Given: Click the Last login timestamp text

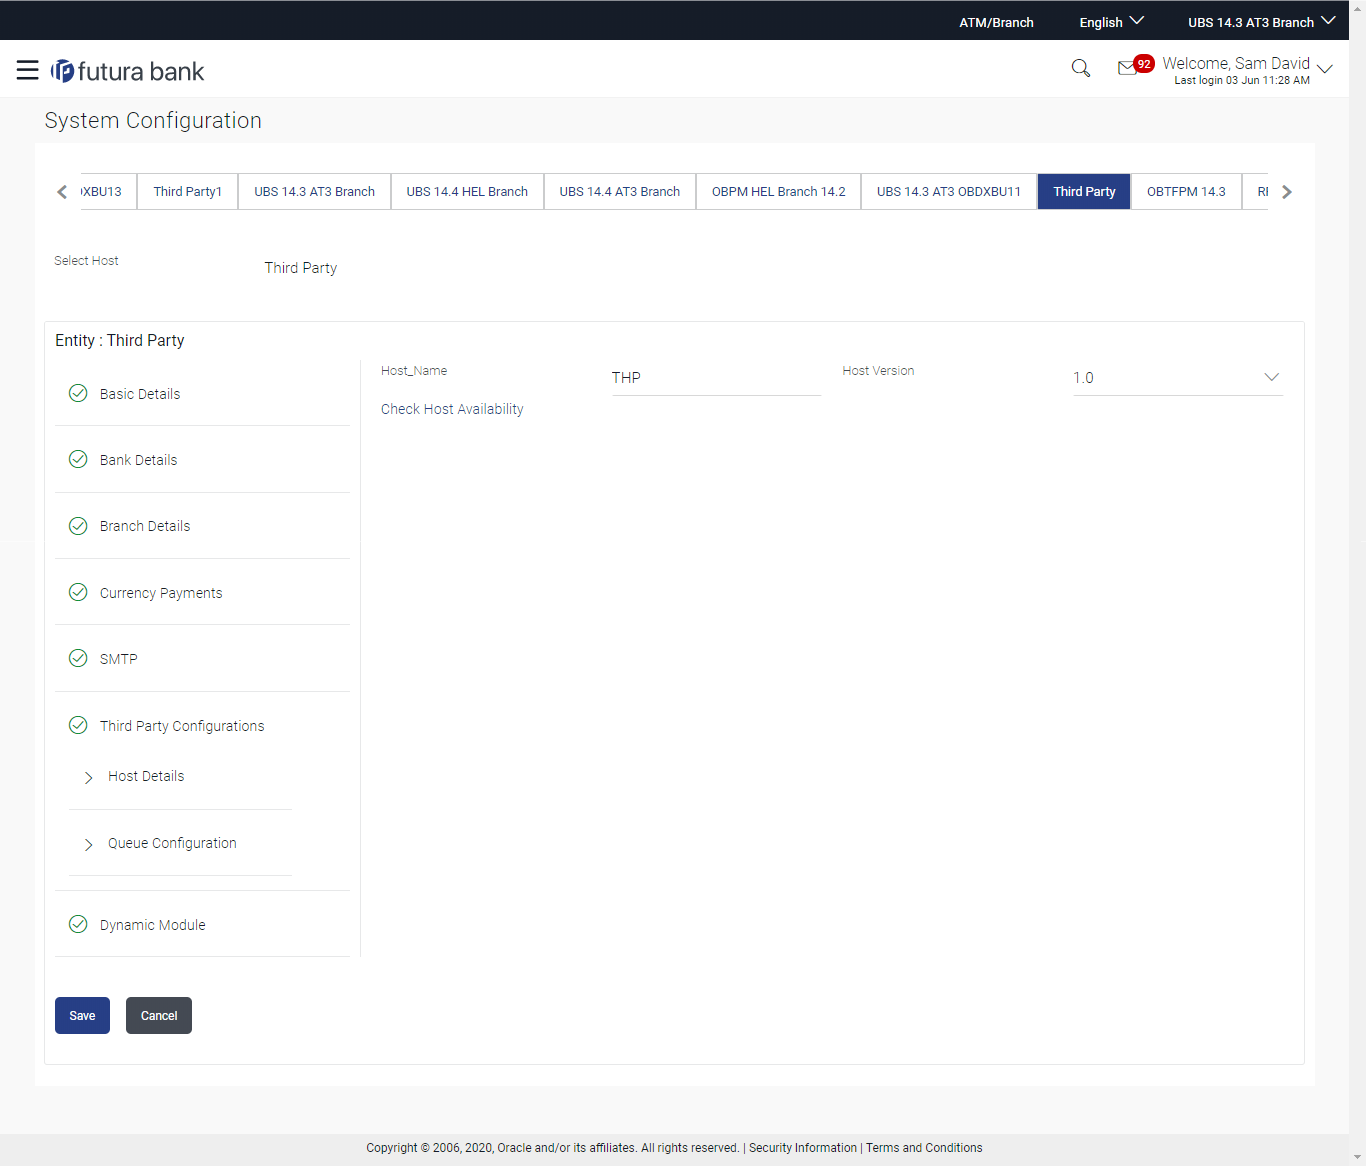Looking at the screenshot, I should (1242, 81).
